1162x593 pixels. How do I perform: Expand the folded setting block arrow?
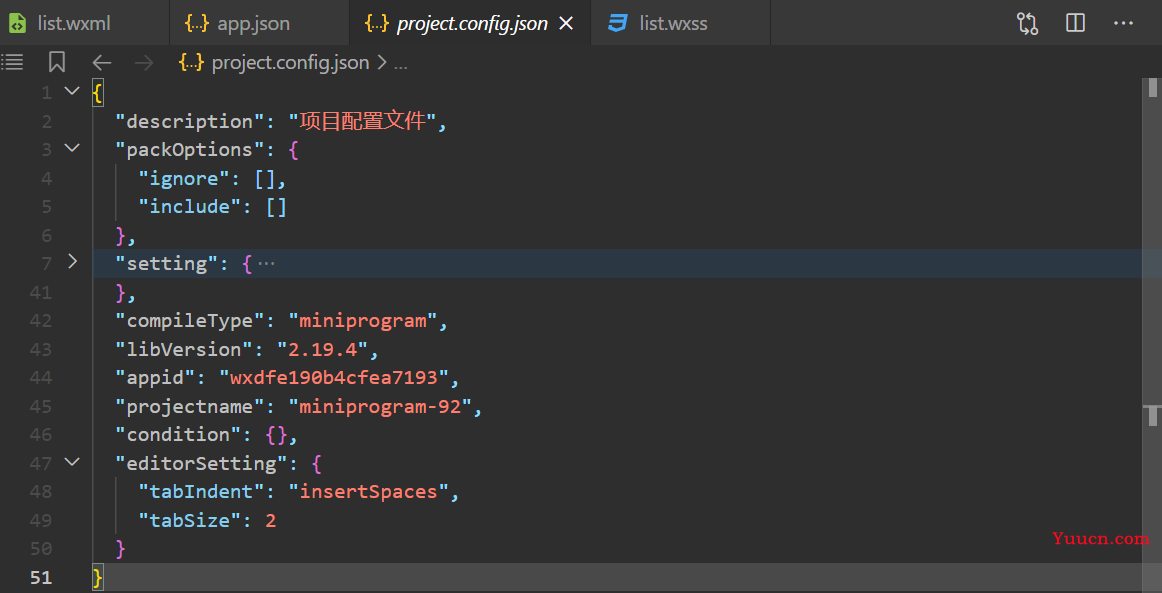pyautogui.click(x=72, y=262)
